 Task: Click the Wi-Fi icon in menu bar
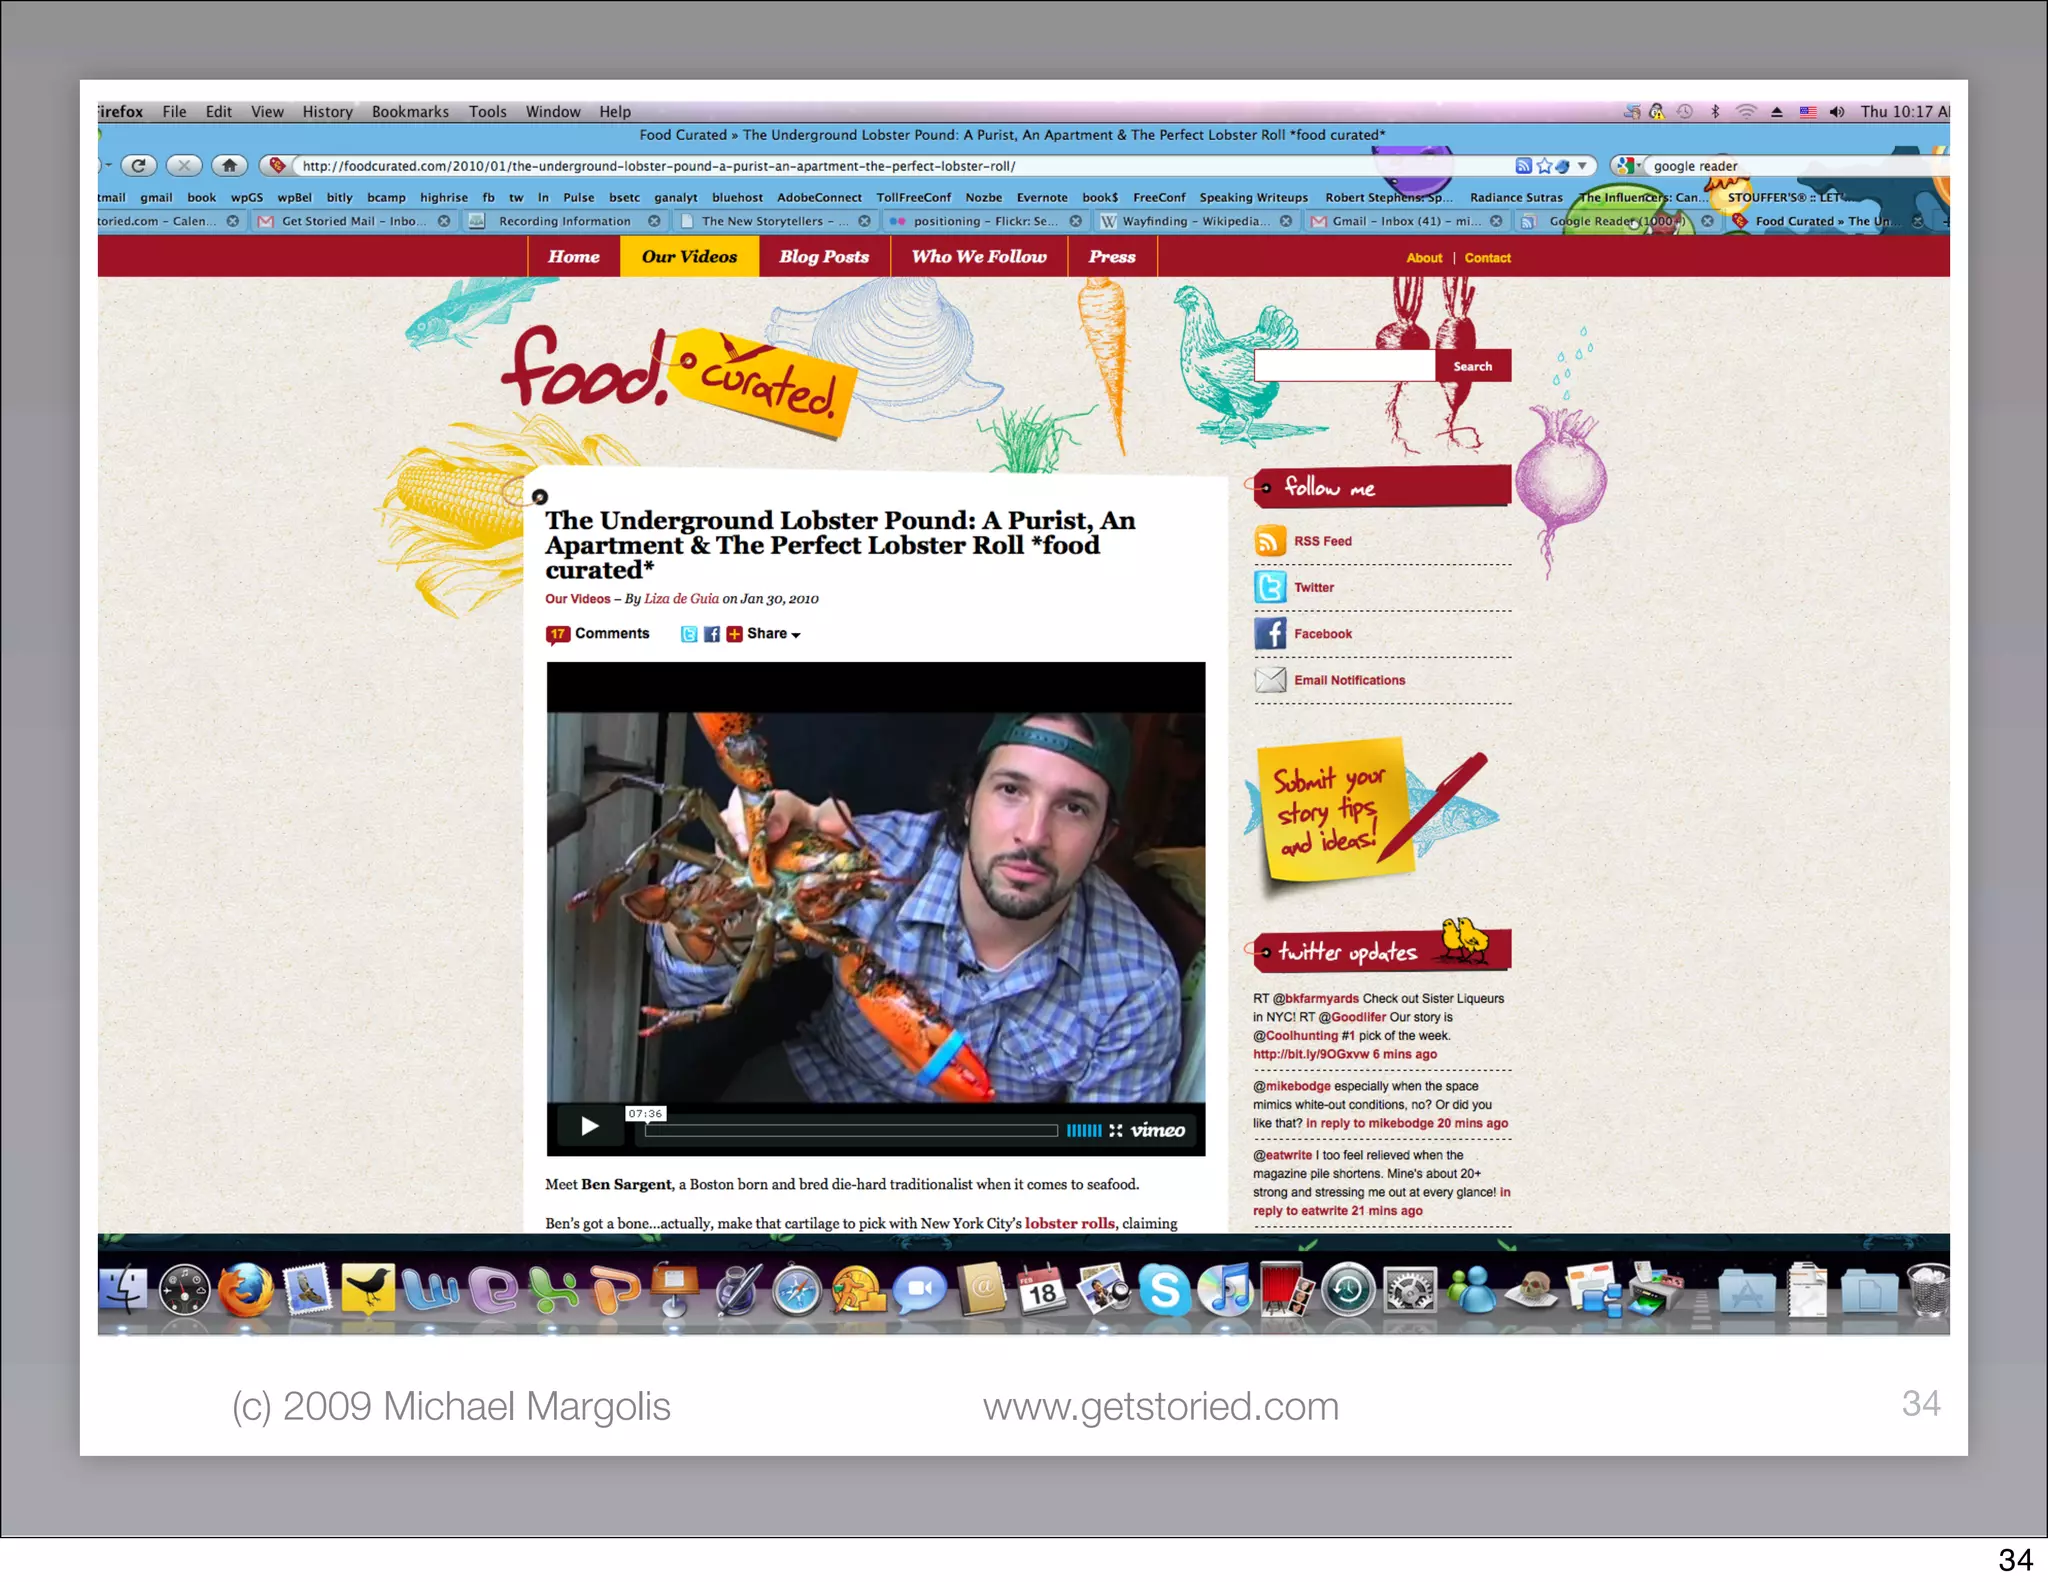click(x=1746, y=112)
